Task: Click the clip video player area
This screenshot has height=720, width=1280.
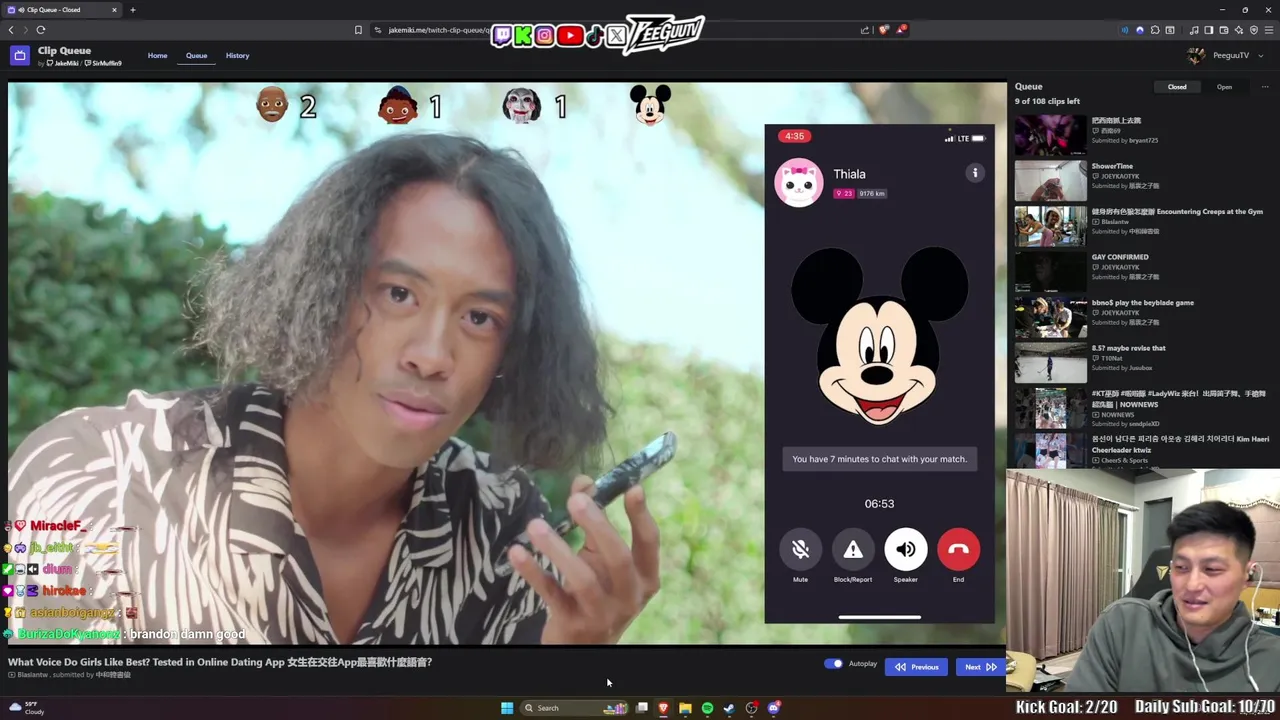Action: point(507,363)
